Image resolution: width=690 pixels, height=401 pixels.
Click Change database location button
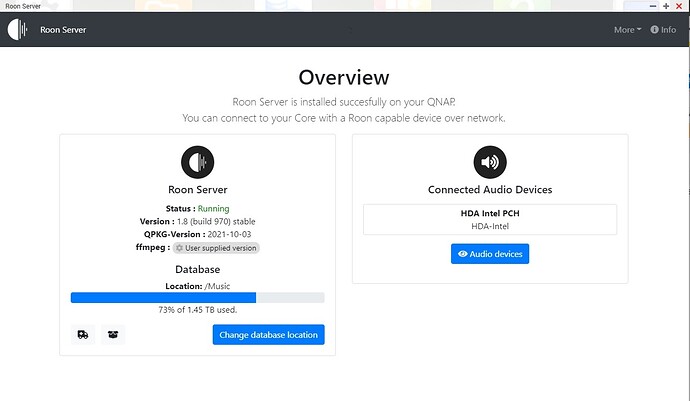[x=268, y=335]
